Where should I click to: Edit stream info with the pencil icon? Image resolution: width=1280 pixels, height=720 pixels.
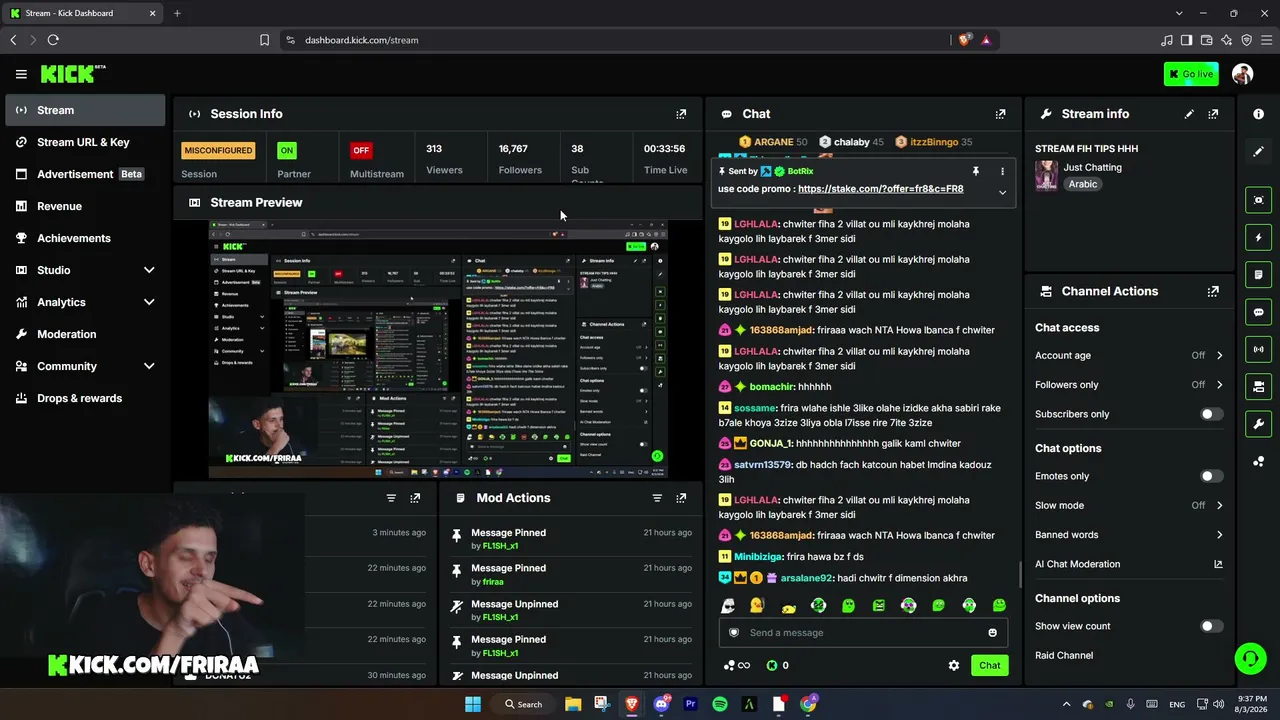click(x=1189, y=114)
